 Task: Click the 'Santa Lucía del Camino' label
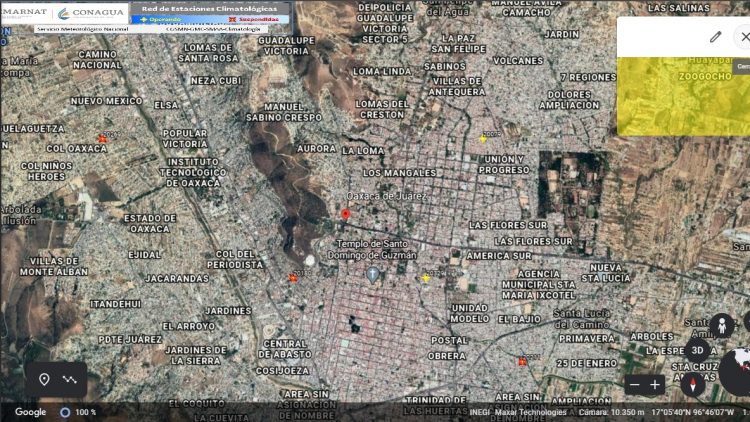tap(581, 319)
